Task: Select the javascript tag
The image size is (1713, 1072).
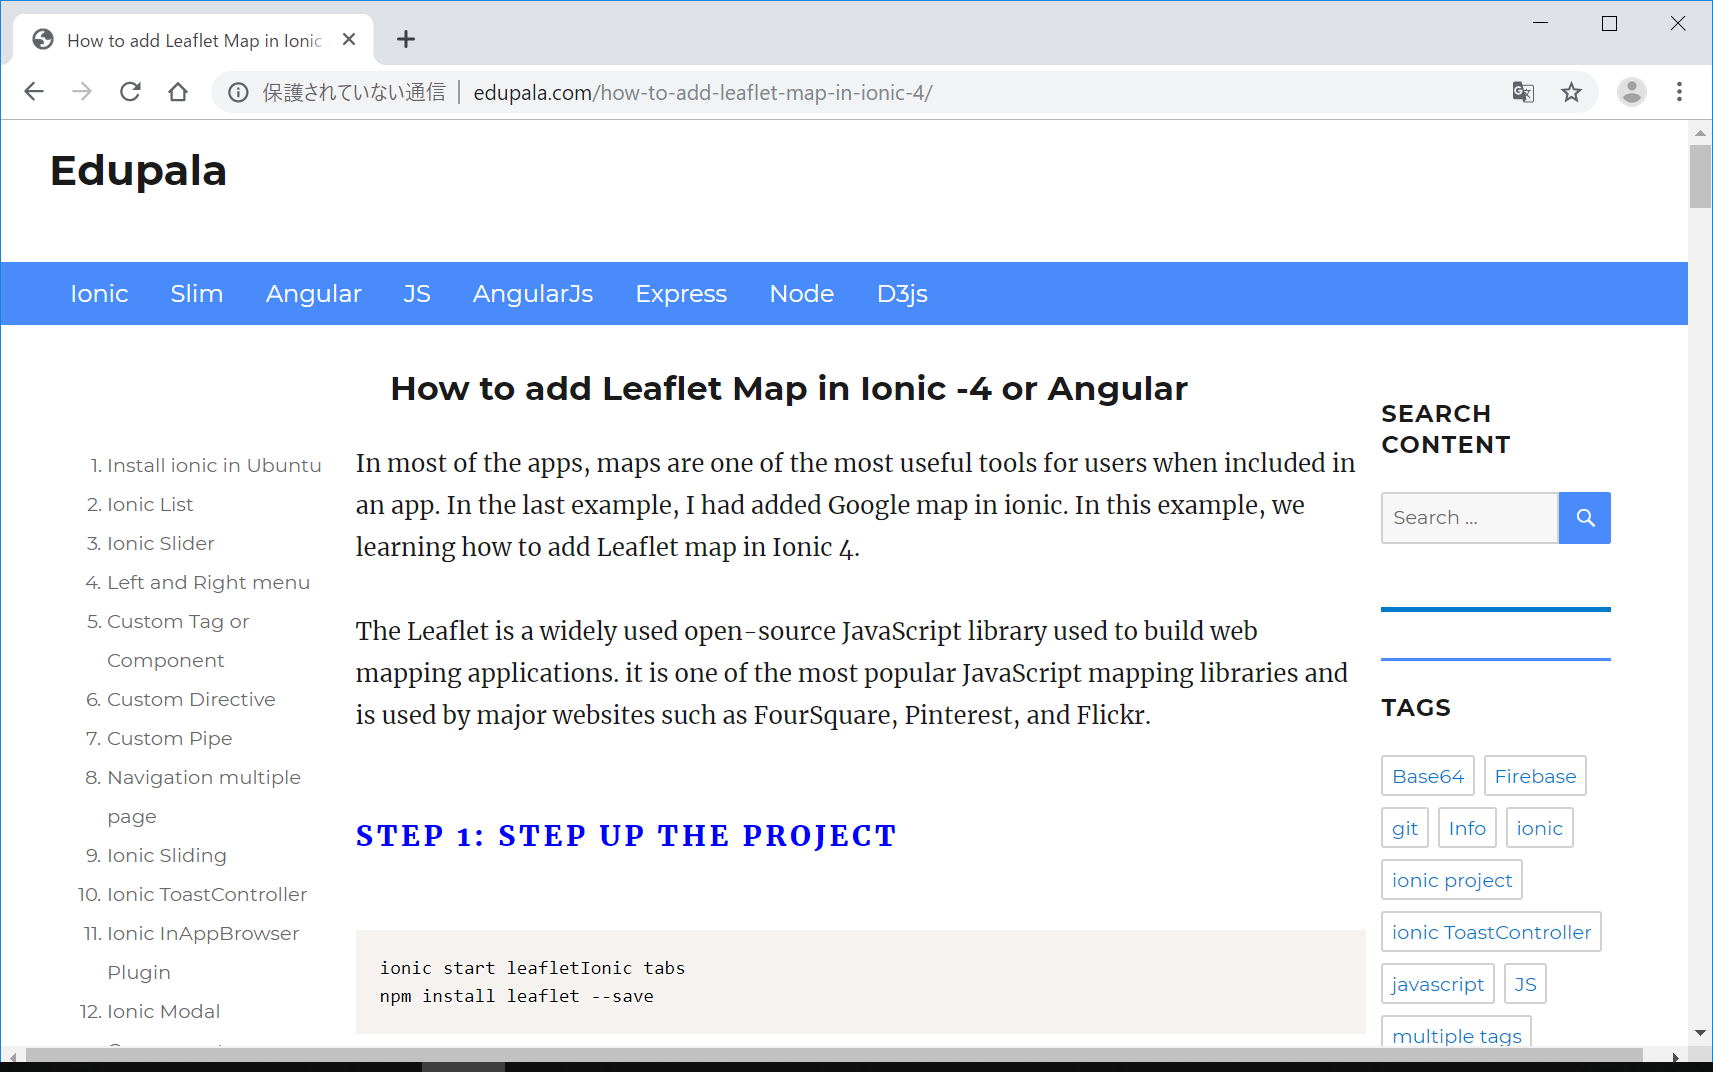Action: click(1437, 984)
